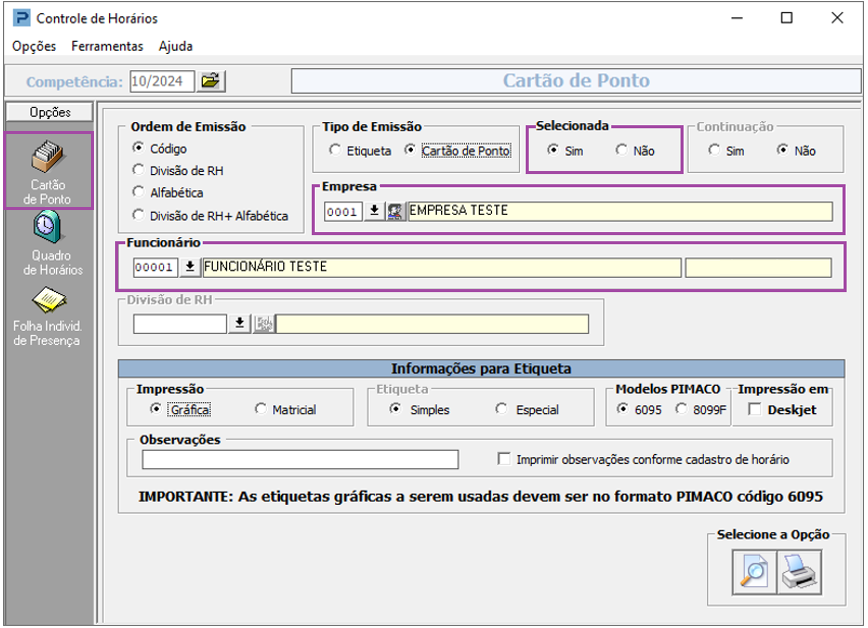
Task: Choose Etiqueta as Tipo de Emissão
Action: pos(335,151)
